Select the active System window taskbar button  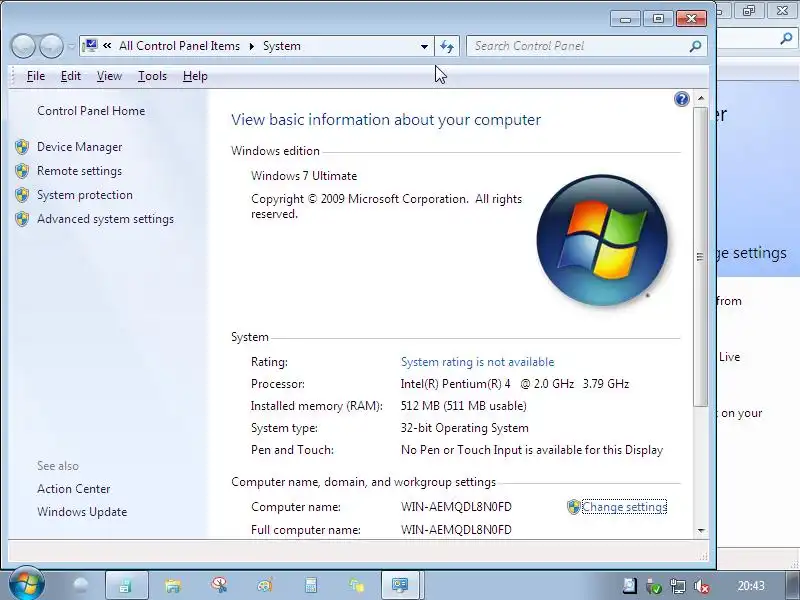[x=402, y=585]
